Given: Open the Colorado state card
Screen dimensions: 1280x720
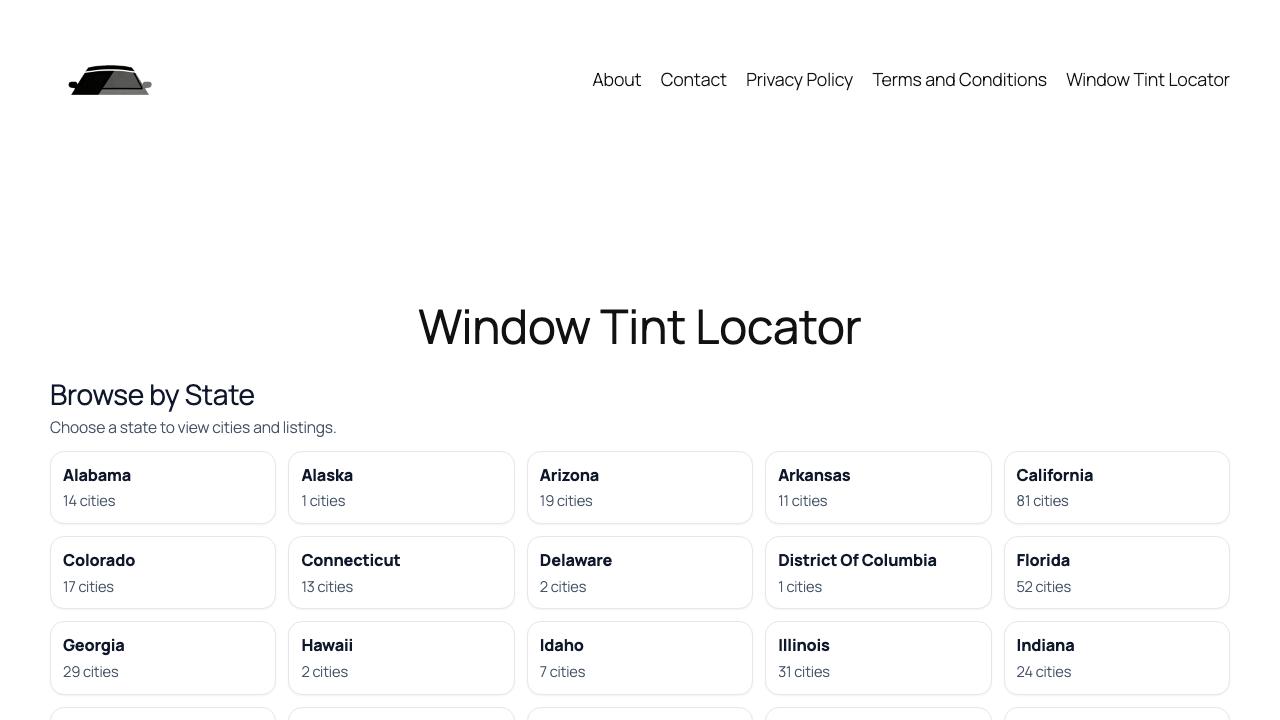Looking at the screenshot, I should click(x=163, y=572).
